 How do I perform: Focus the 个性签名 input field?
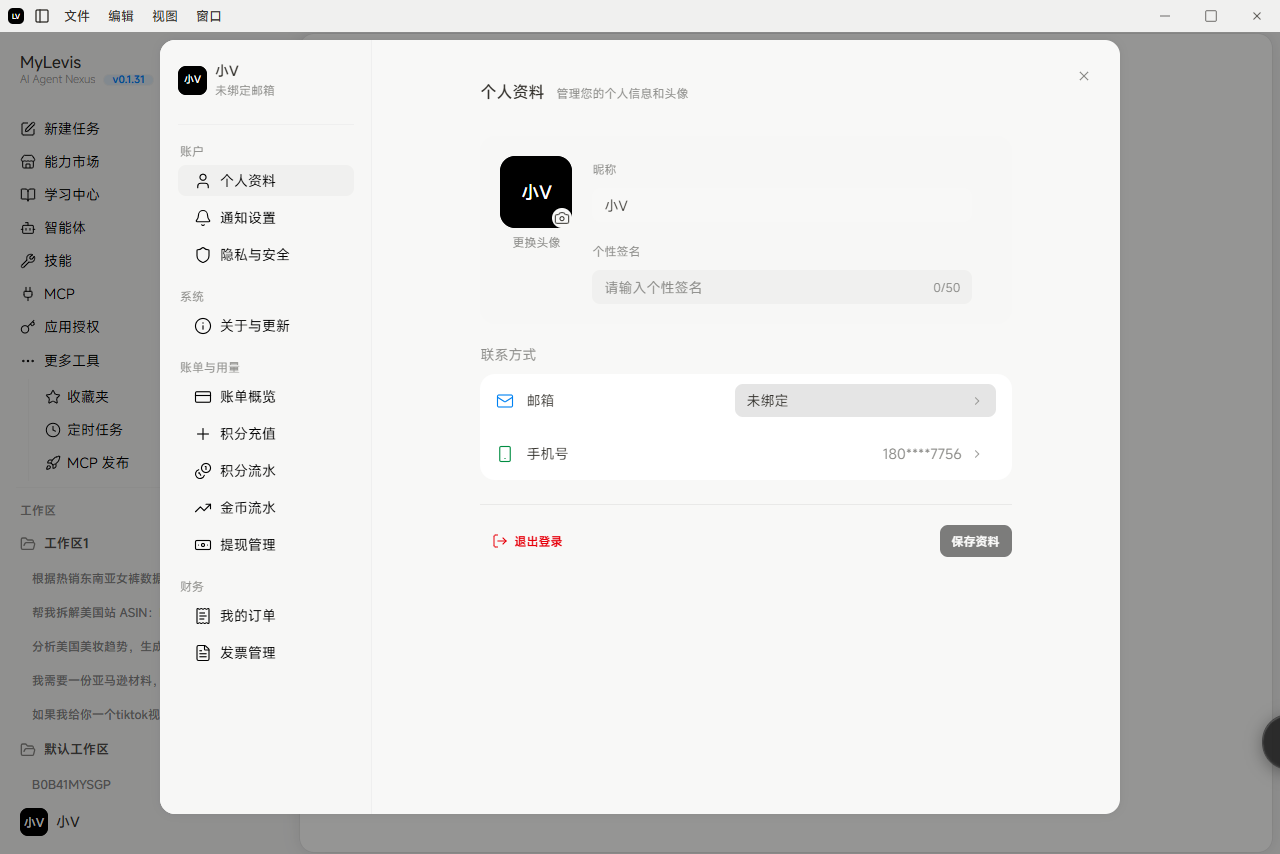point(782,287)
